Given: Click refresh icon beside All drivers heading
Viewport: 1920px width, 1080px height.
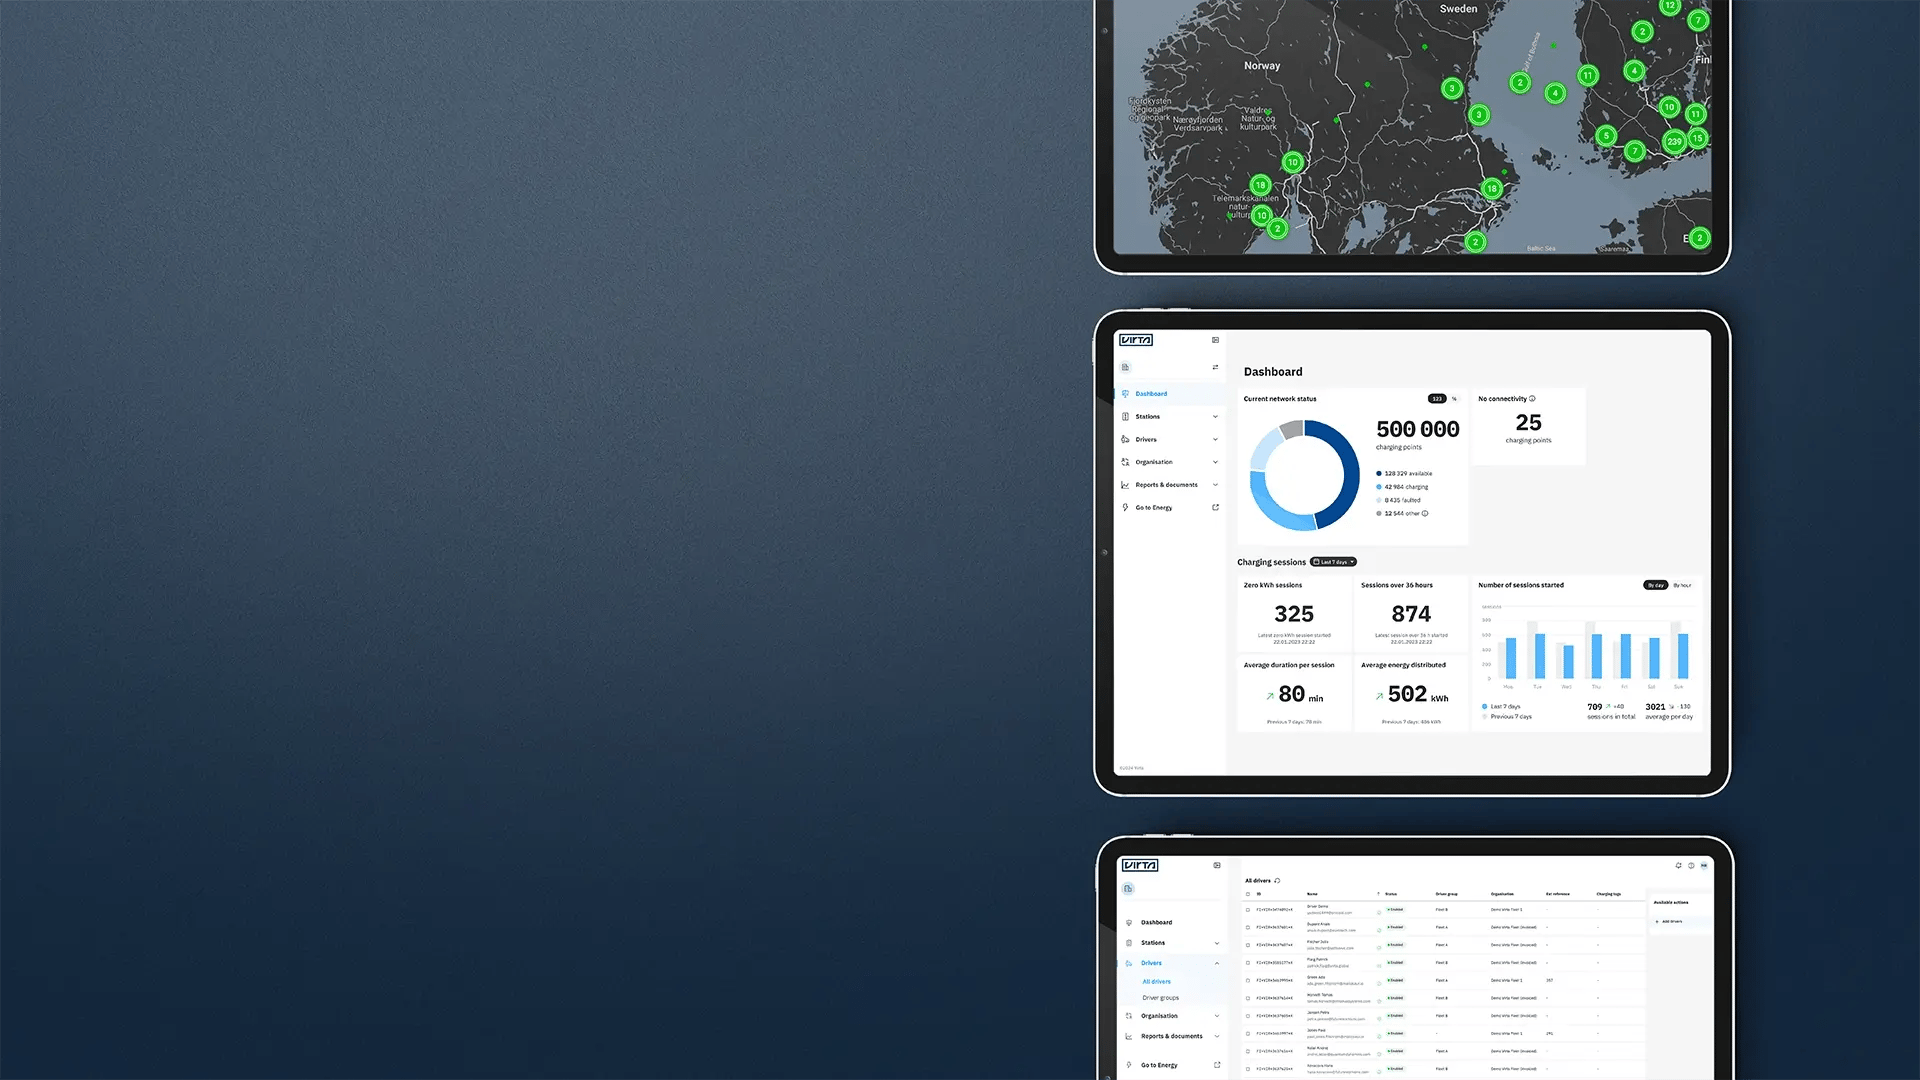Looking at the screenshot, I should tap(1277, 881).
